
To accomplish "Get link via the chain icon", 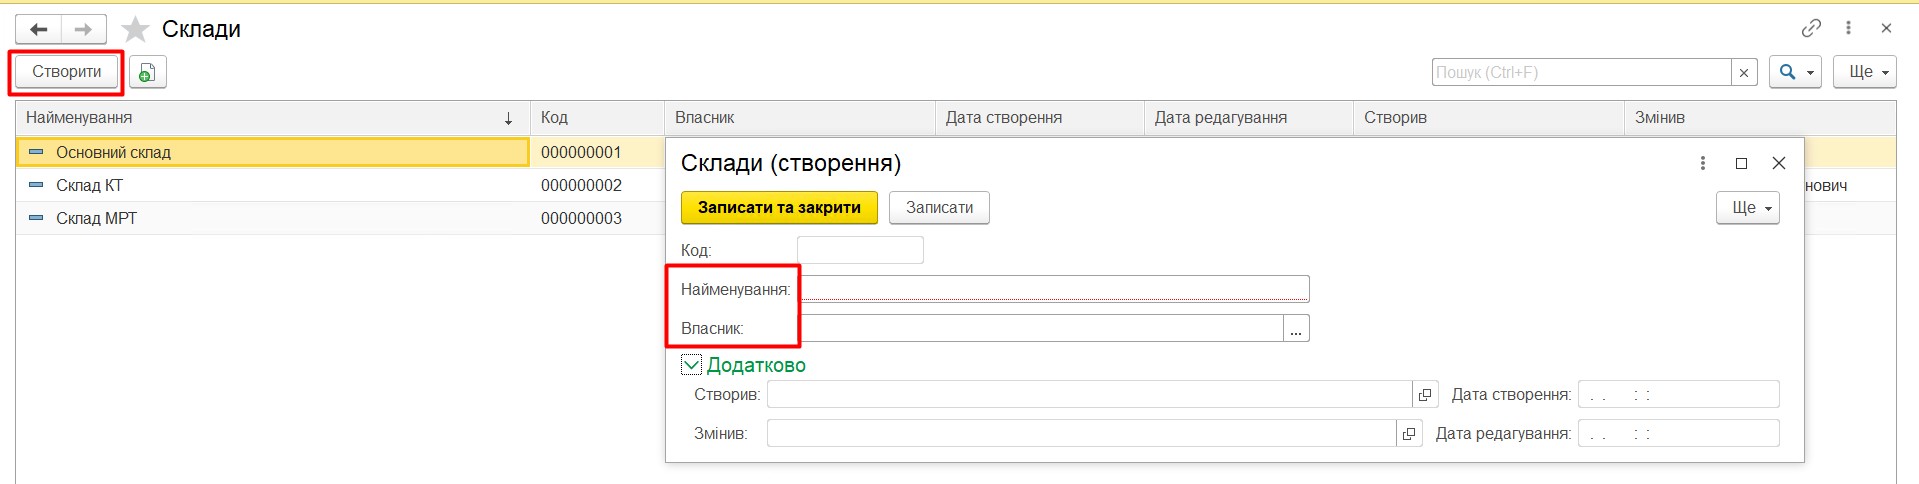I will coord(1811,28).
